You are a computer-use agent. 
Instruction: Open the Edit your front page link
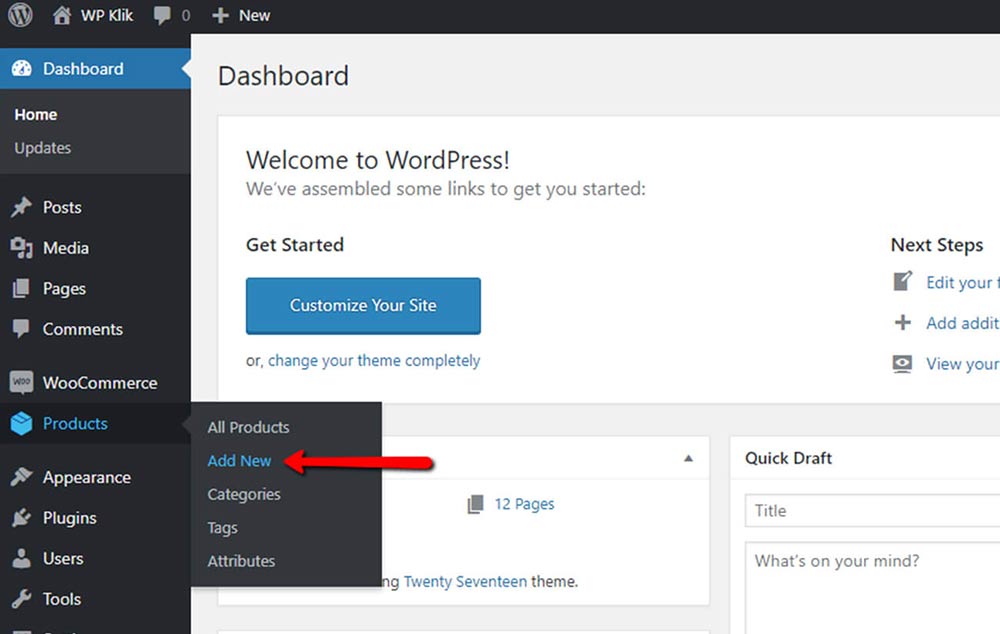click(963, 283)
